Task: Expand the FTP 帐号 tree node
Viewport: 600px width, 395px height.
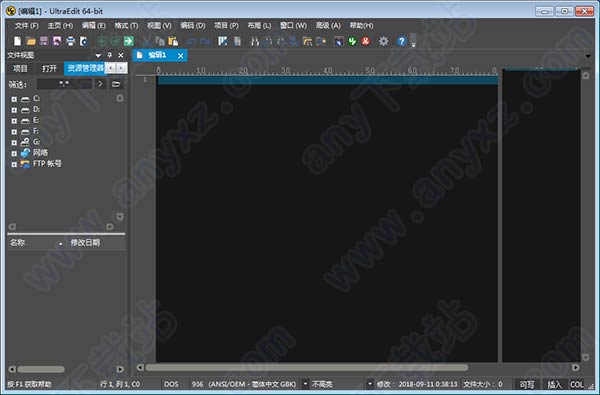Action: (14, 164)
